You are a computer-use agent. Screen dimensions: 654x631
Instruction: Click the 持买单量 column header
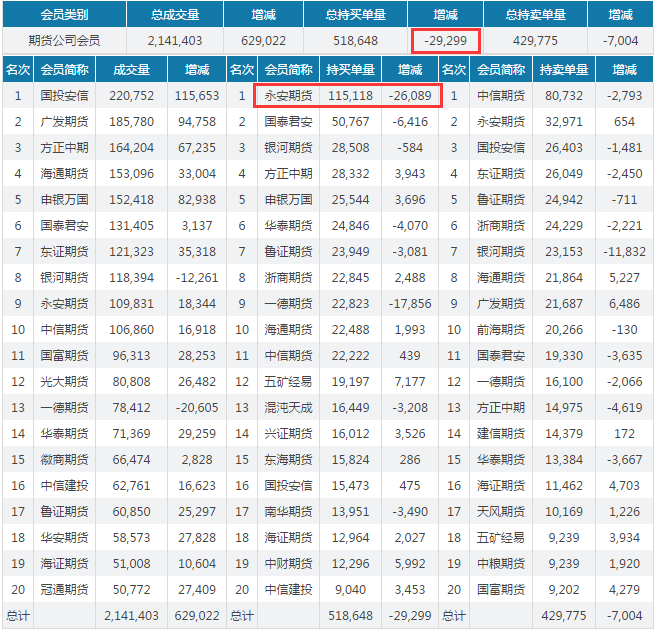tap(350, 69)
